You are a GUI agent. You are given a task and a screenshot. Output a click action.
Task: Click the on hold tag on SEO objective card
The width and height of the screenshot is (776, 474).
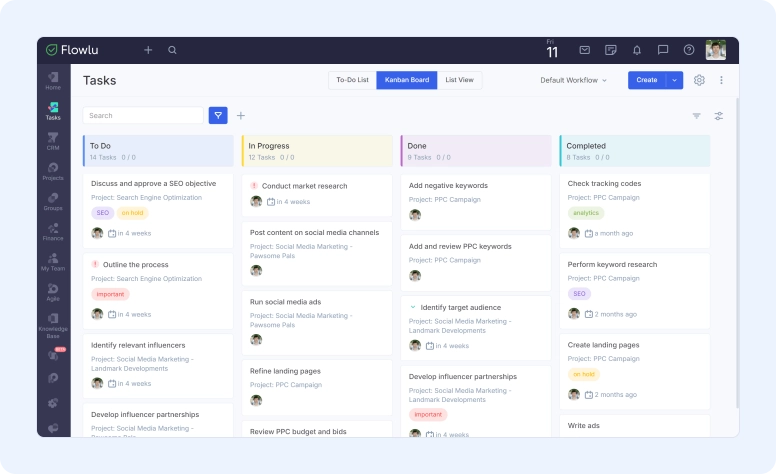tap(132, 213)
